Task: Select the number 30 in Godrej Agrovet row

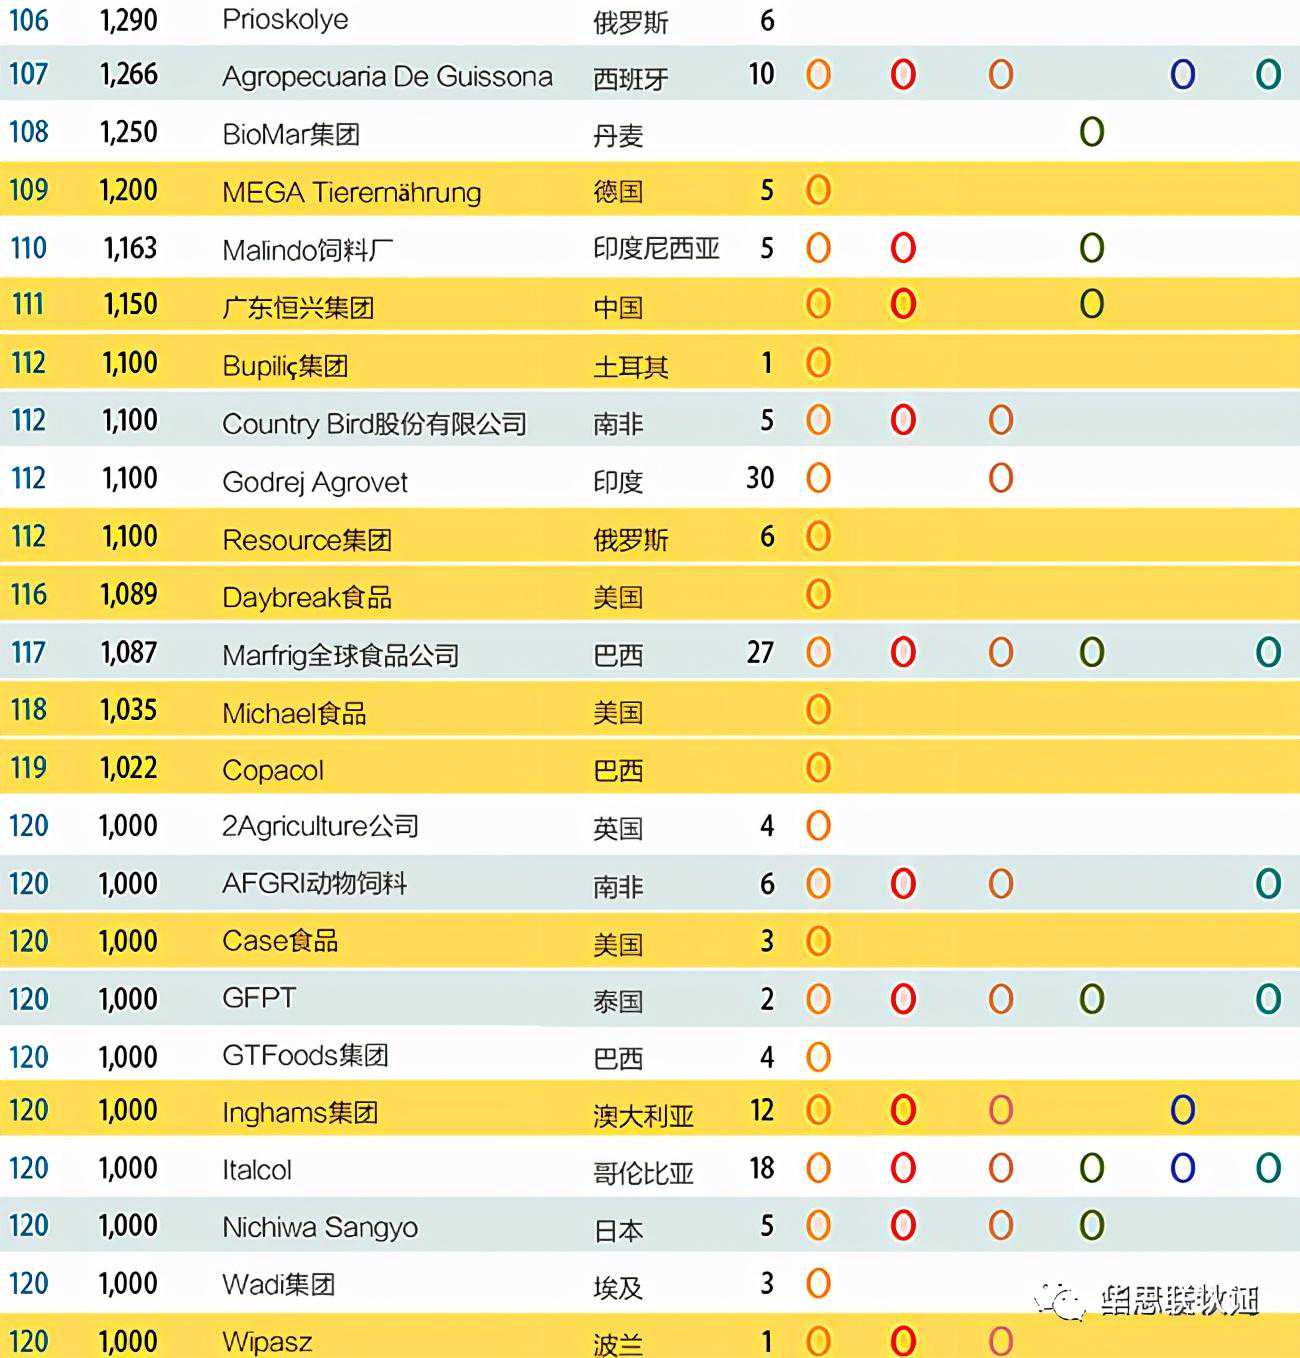Action: tap(760, 479)
